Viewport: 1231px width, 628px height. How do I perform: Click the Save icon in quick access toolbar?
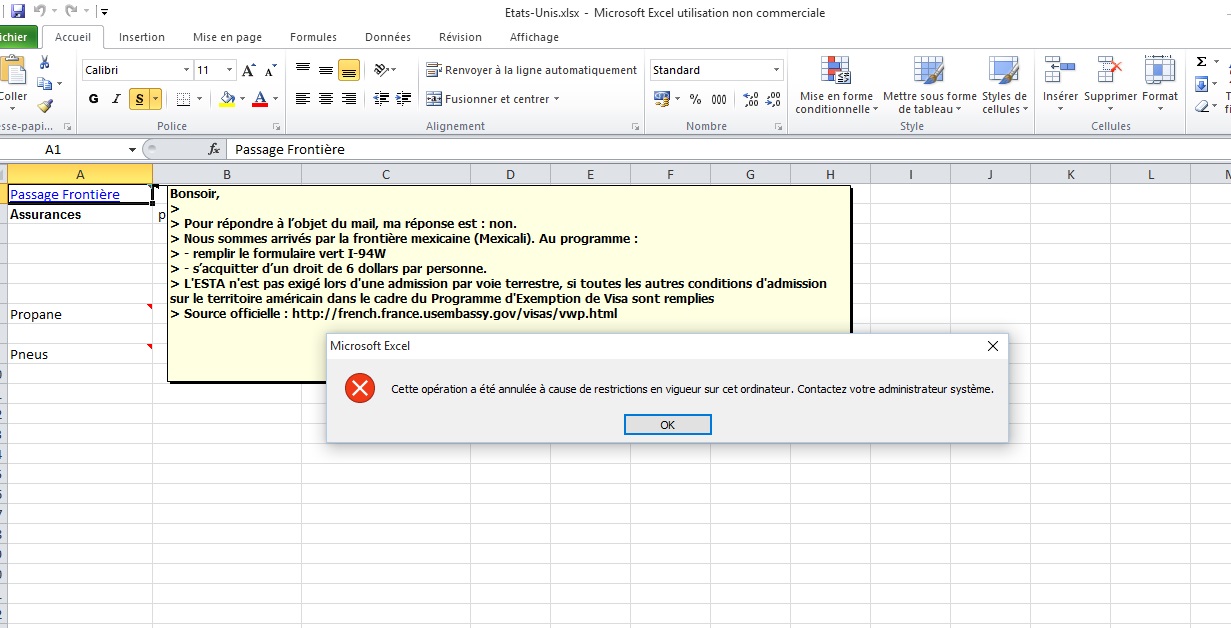(x=18, y=12)
